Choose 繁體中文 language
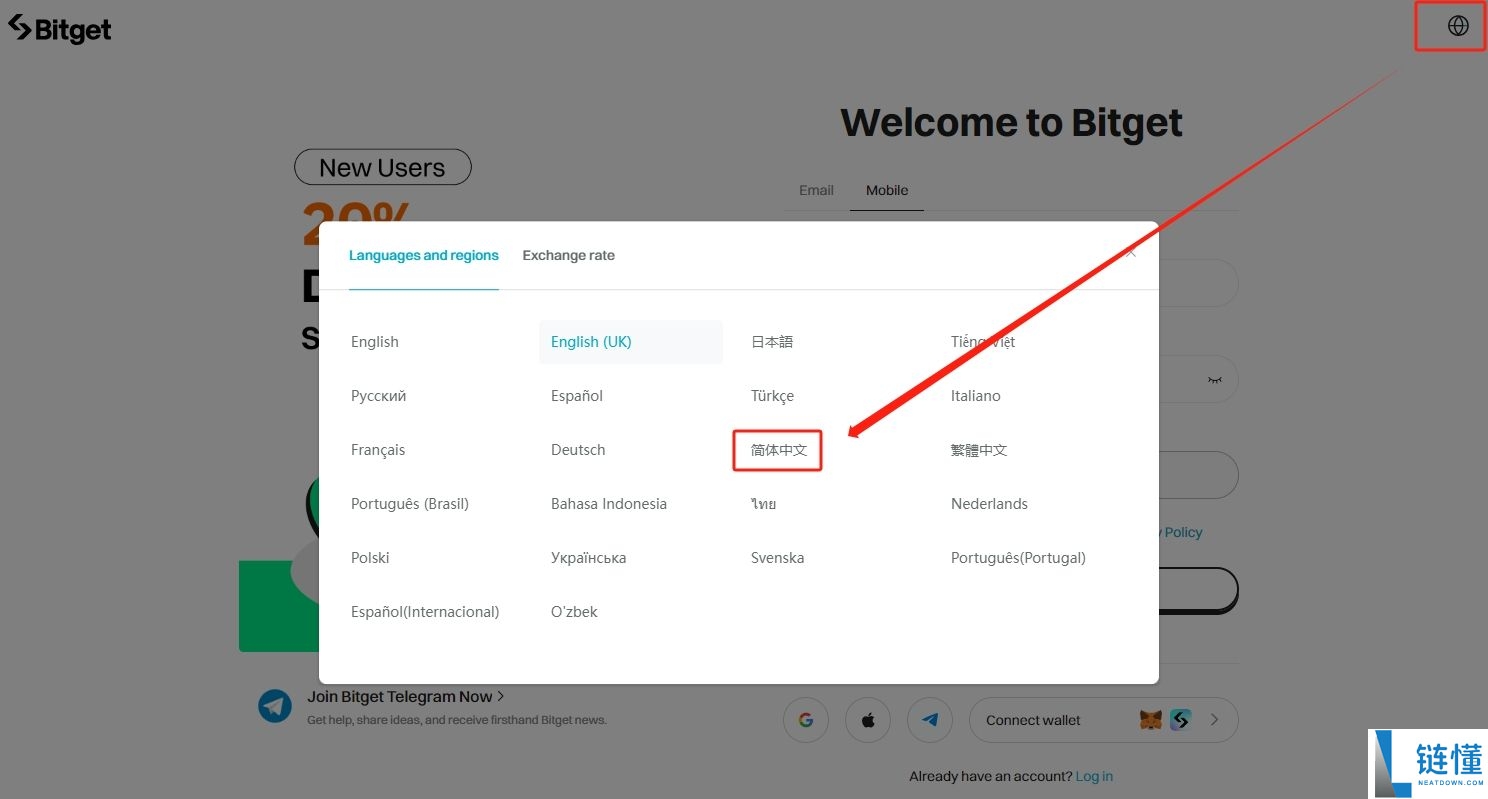Image resolution: width=1488 pixels, height=799 pixels. coord(979,450)
